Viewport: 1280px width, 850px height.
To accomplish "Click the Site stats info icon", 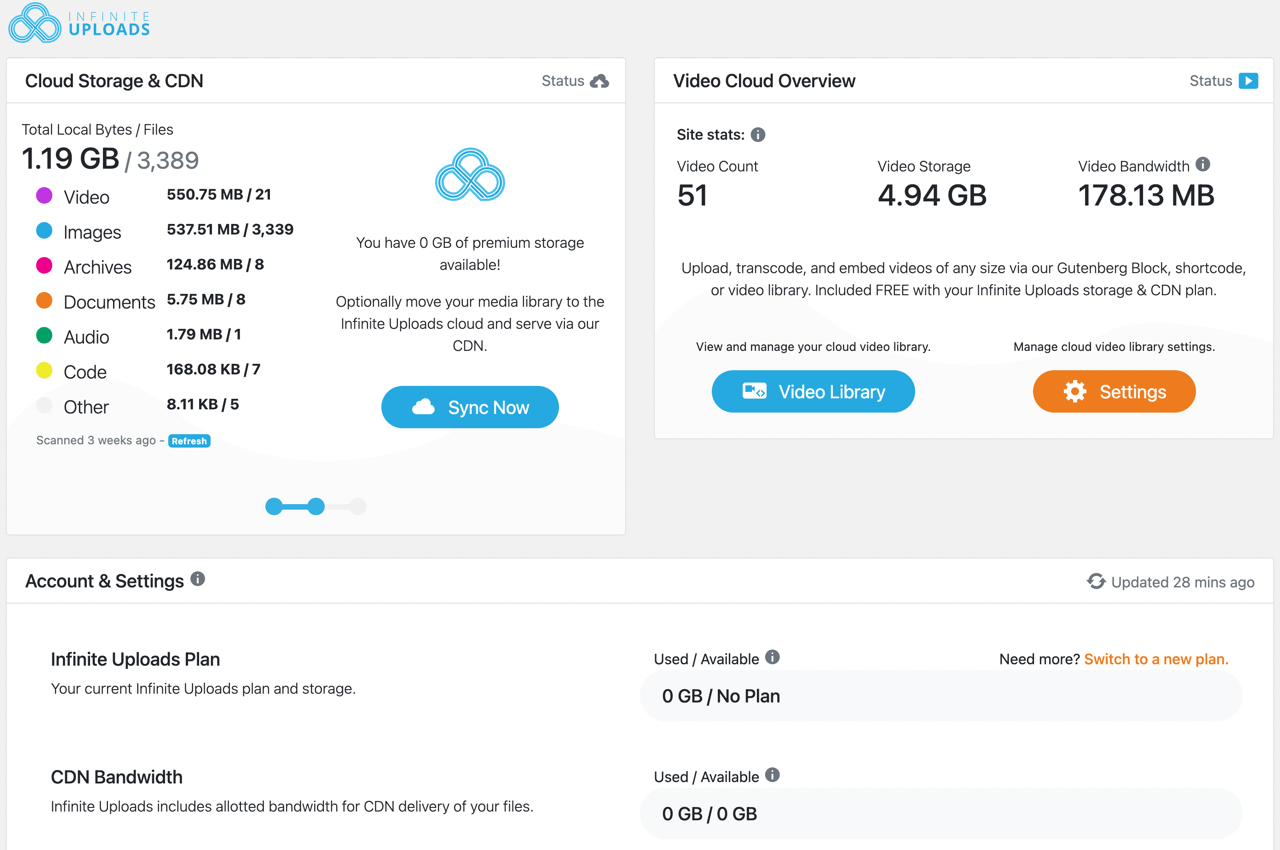I will click(758, 134).
